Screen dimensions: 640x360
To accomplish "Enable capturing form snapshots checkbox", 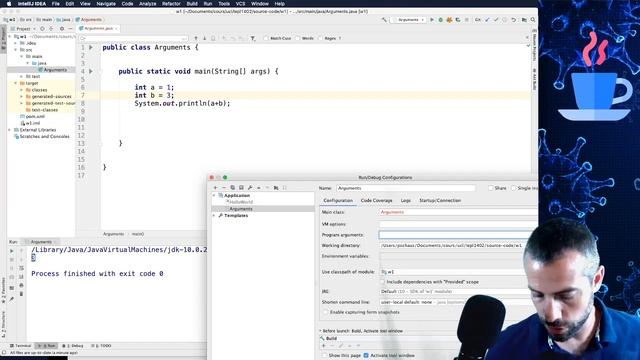I will (x=326, y=312).
